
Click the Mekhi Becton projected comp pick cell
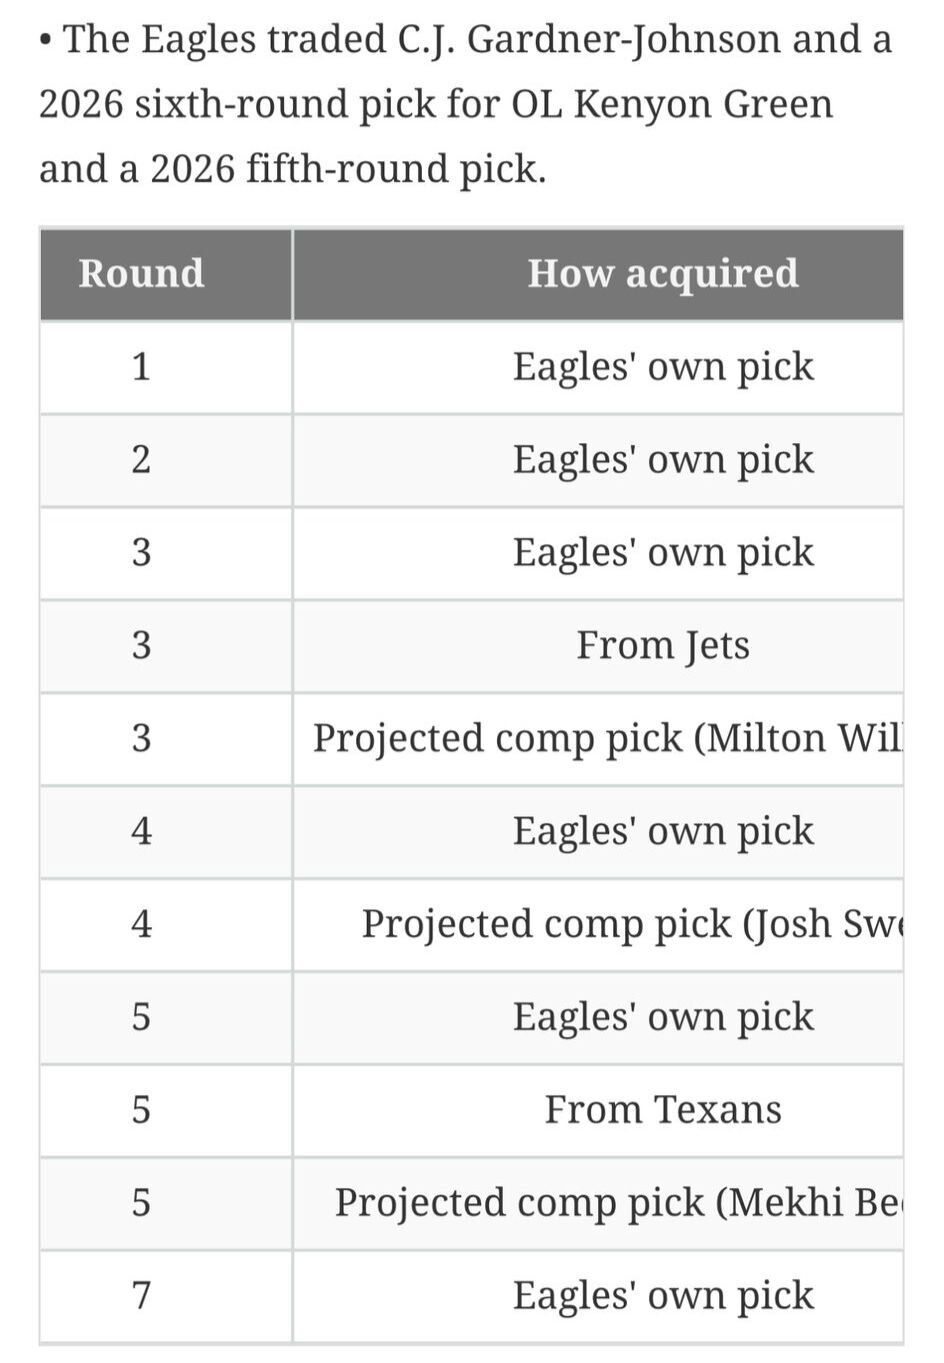598,1202
